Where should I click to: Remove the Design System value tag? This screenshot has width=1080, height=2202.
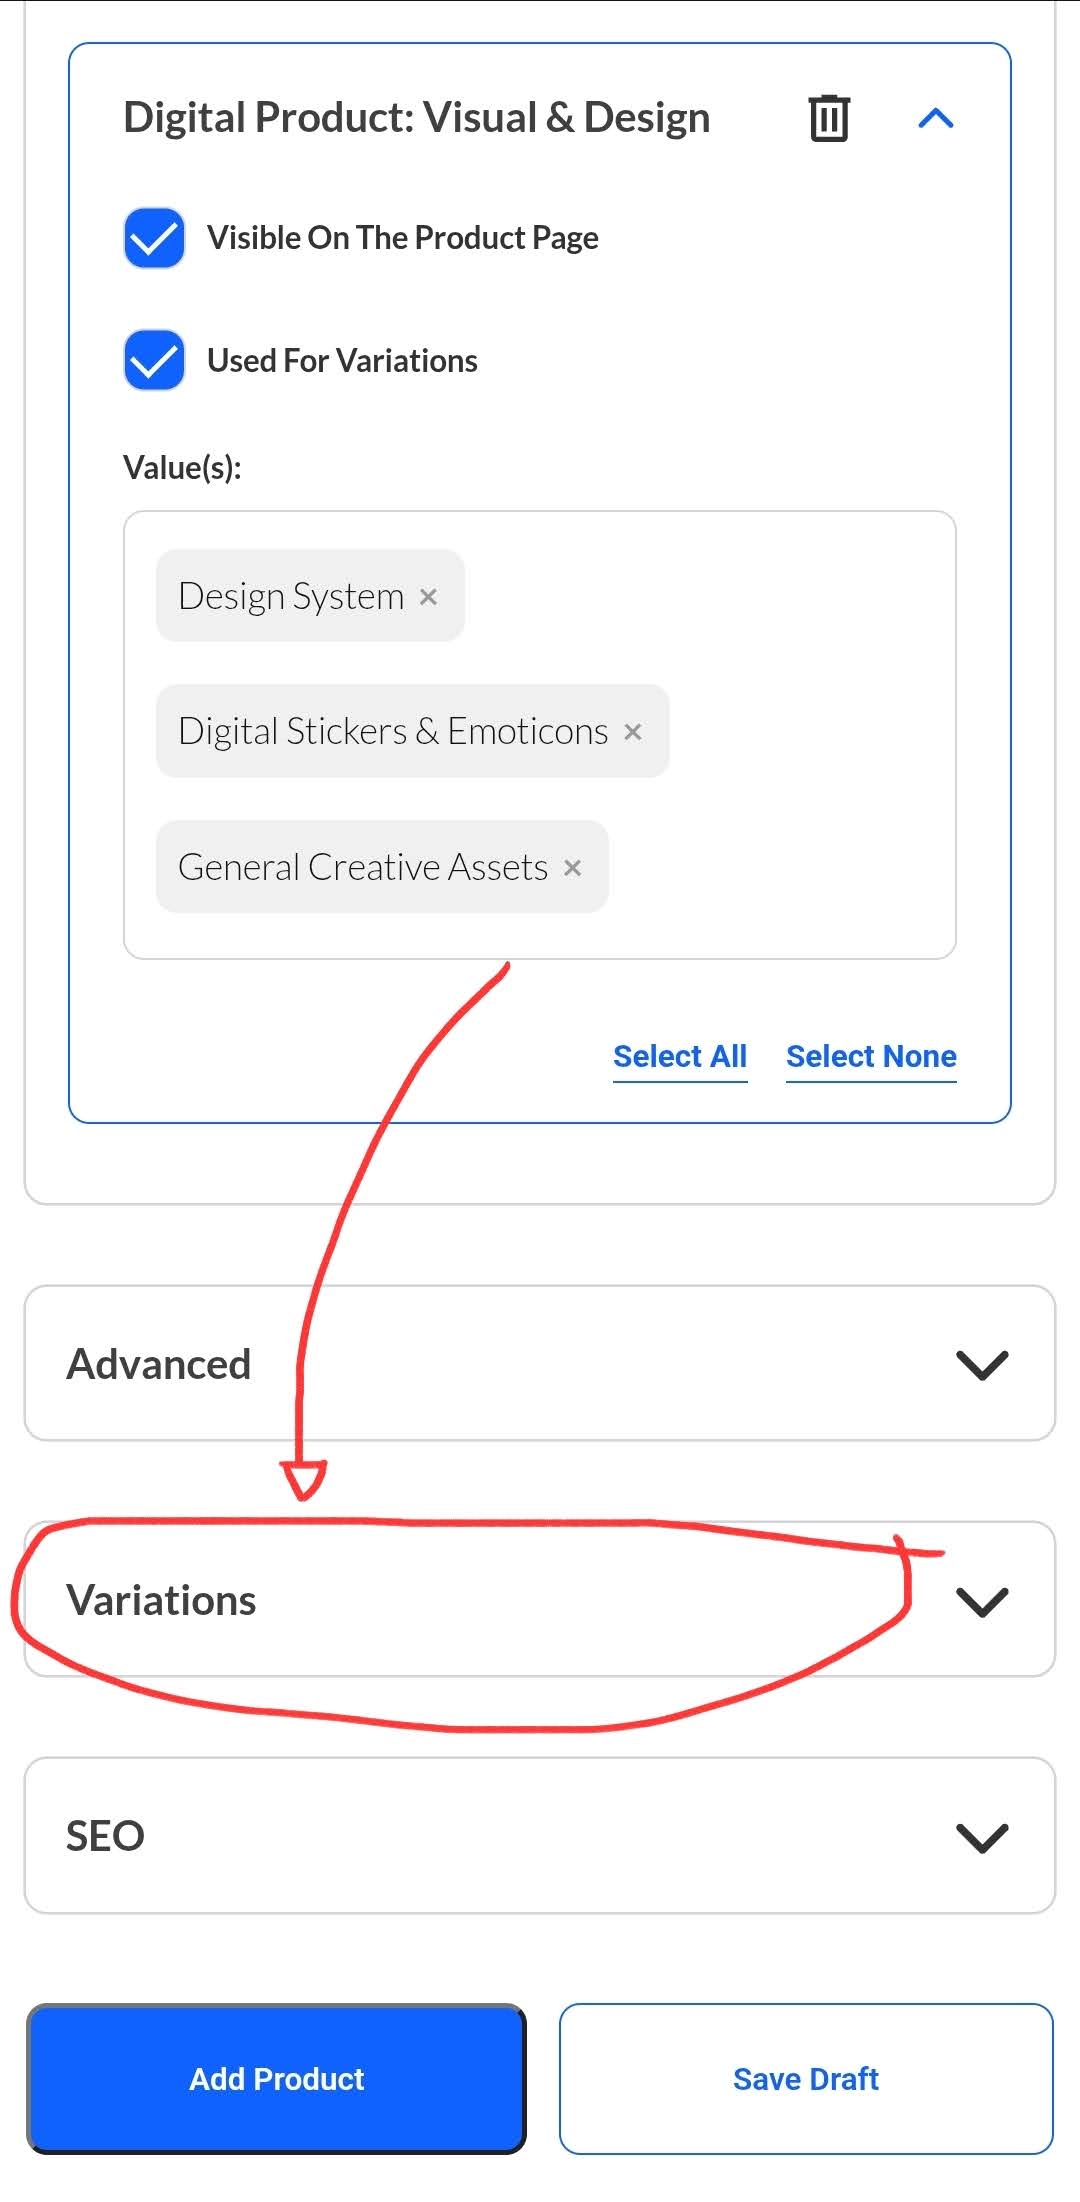[x=428, y=597]
